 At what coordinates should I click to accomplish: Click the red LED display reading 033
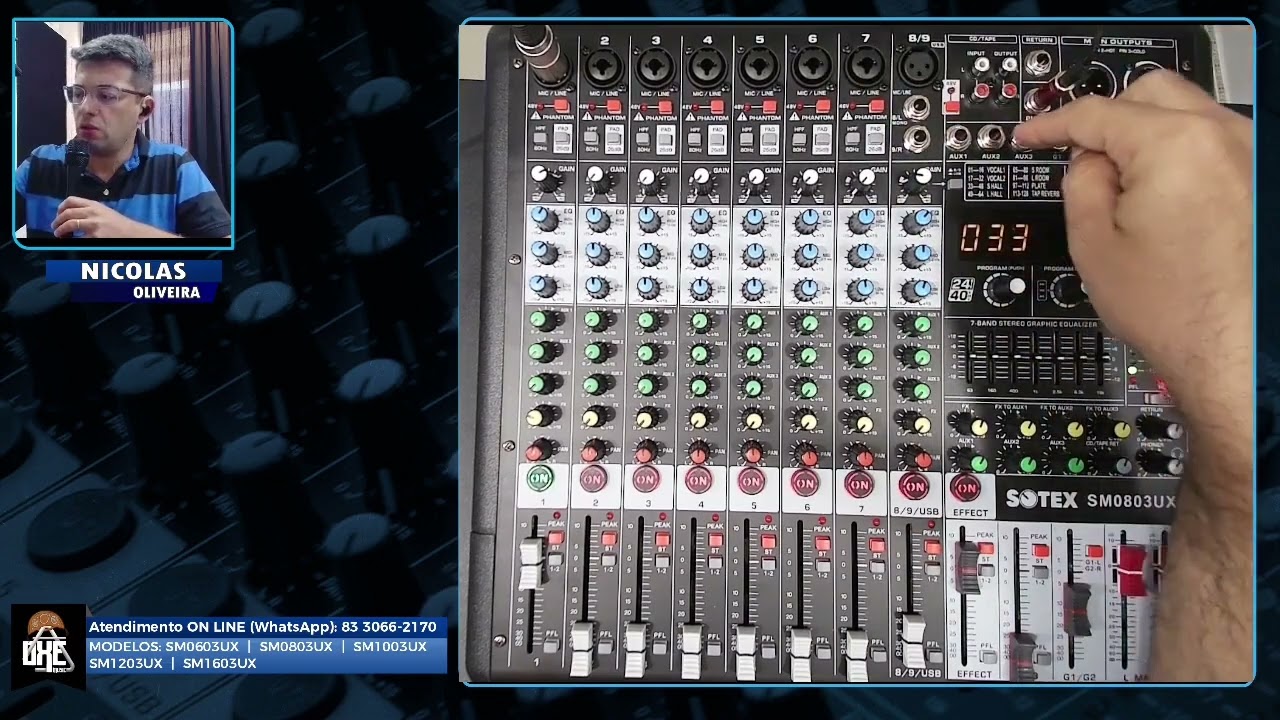(x=995, y=238)
